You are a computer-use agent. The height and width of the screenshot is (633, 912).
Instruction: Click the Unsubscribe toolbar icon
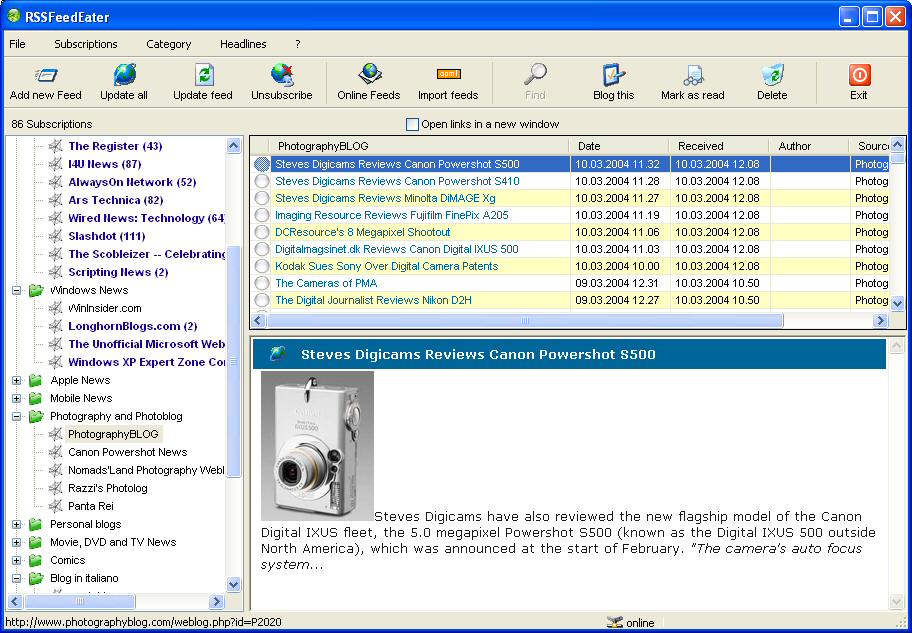click(x=282, y=75)
